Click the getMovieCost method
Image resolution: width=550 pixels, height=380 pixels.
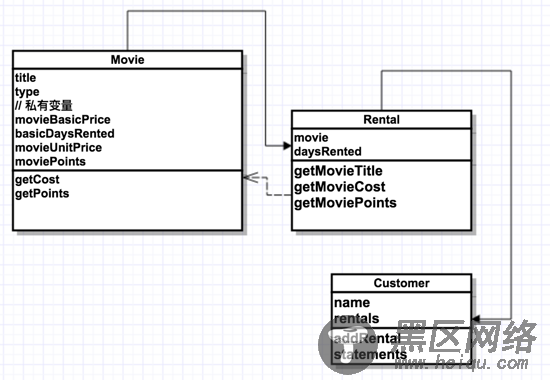point(340,187)
